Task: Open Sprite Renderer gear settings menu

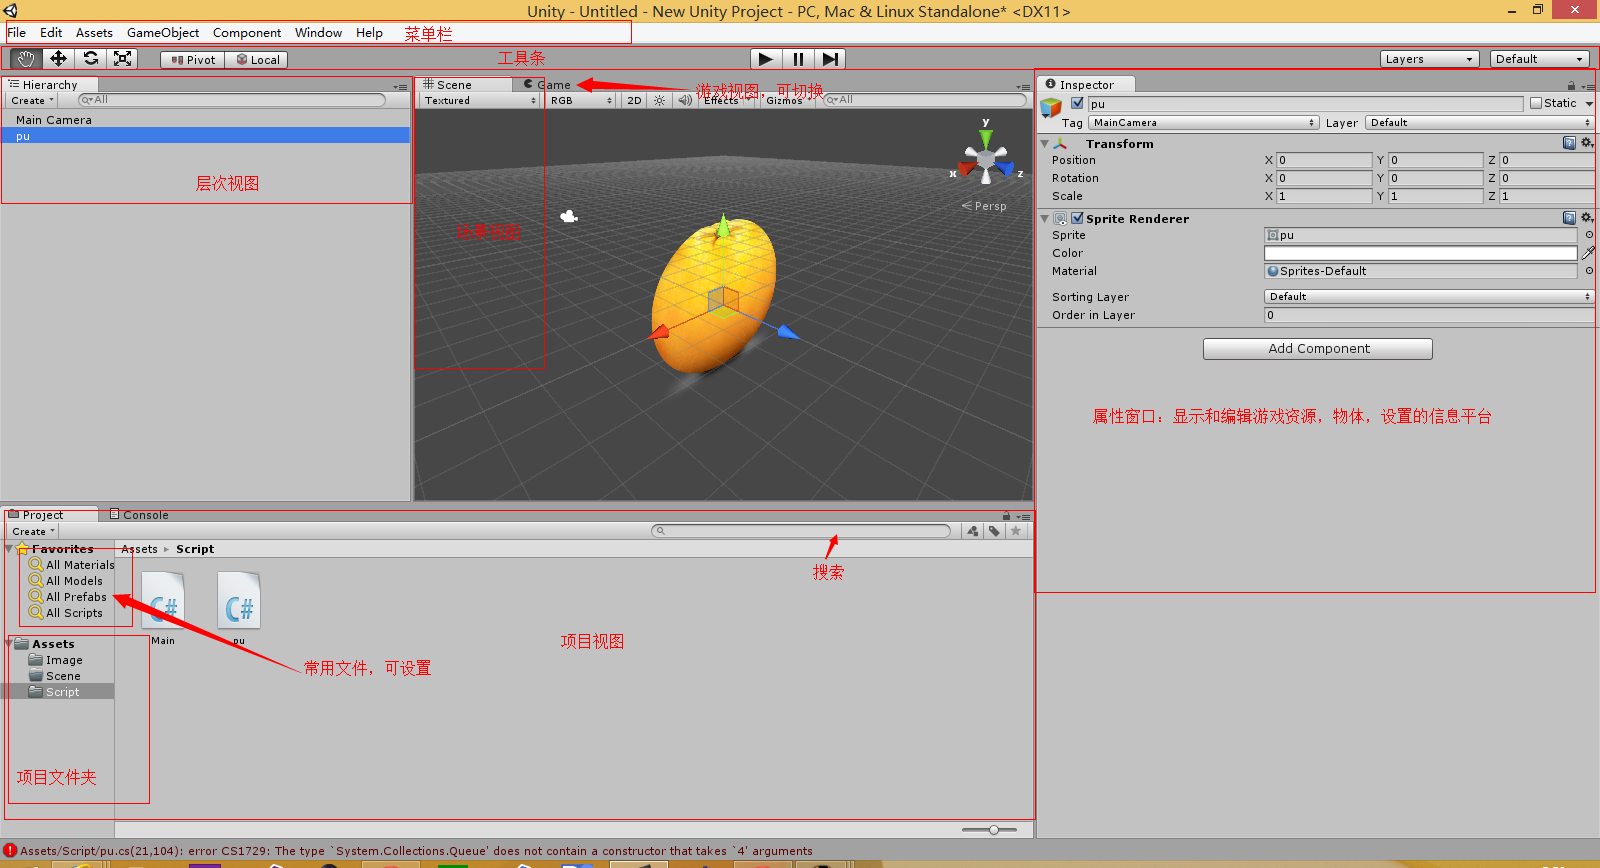Action: (1587, 218)
